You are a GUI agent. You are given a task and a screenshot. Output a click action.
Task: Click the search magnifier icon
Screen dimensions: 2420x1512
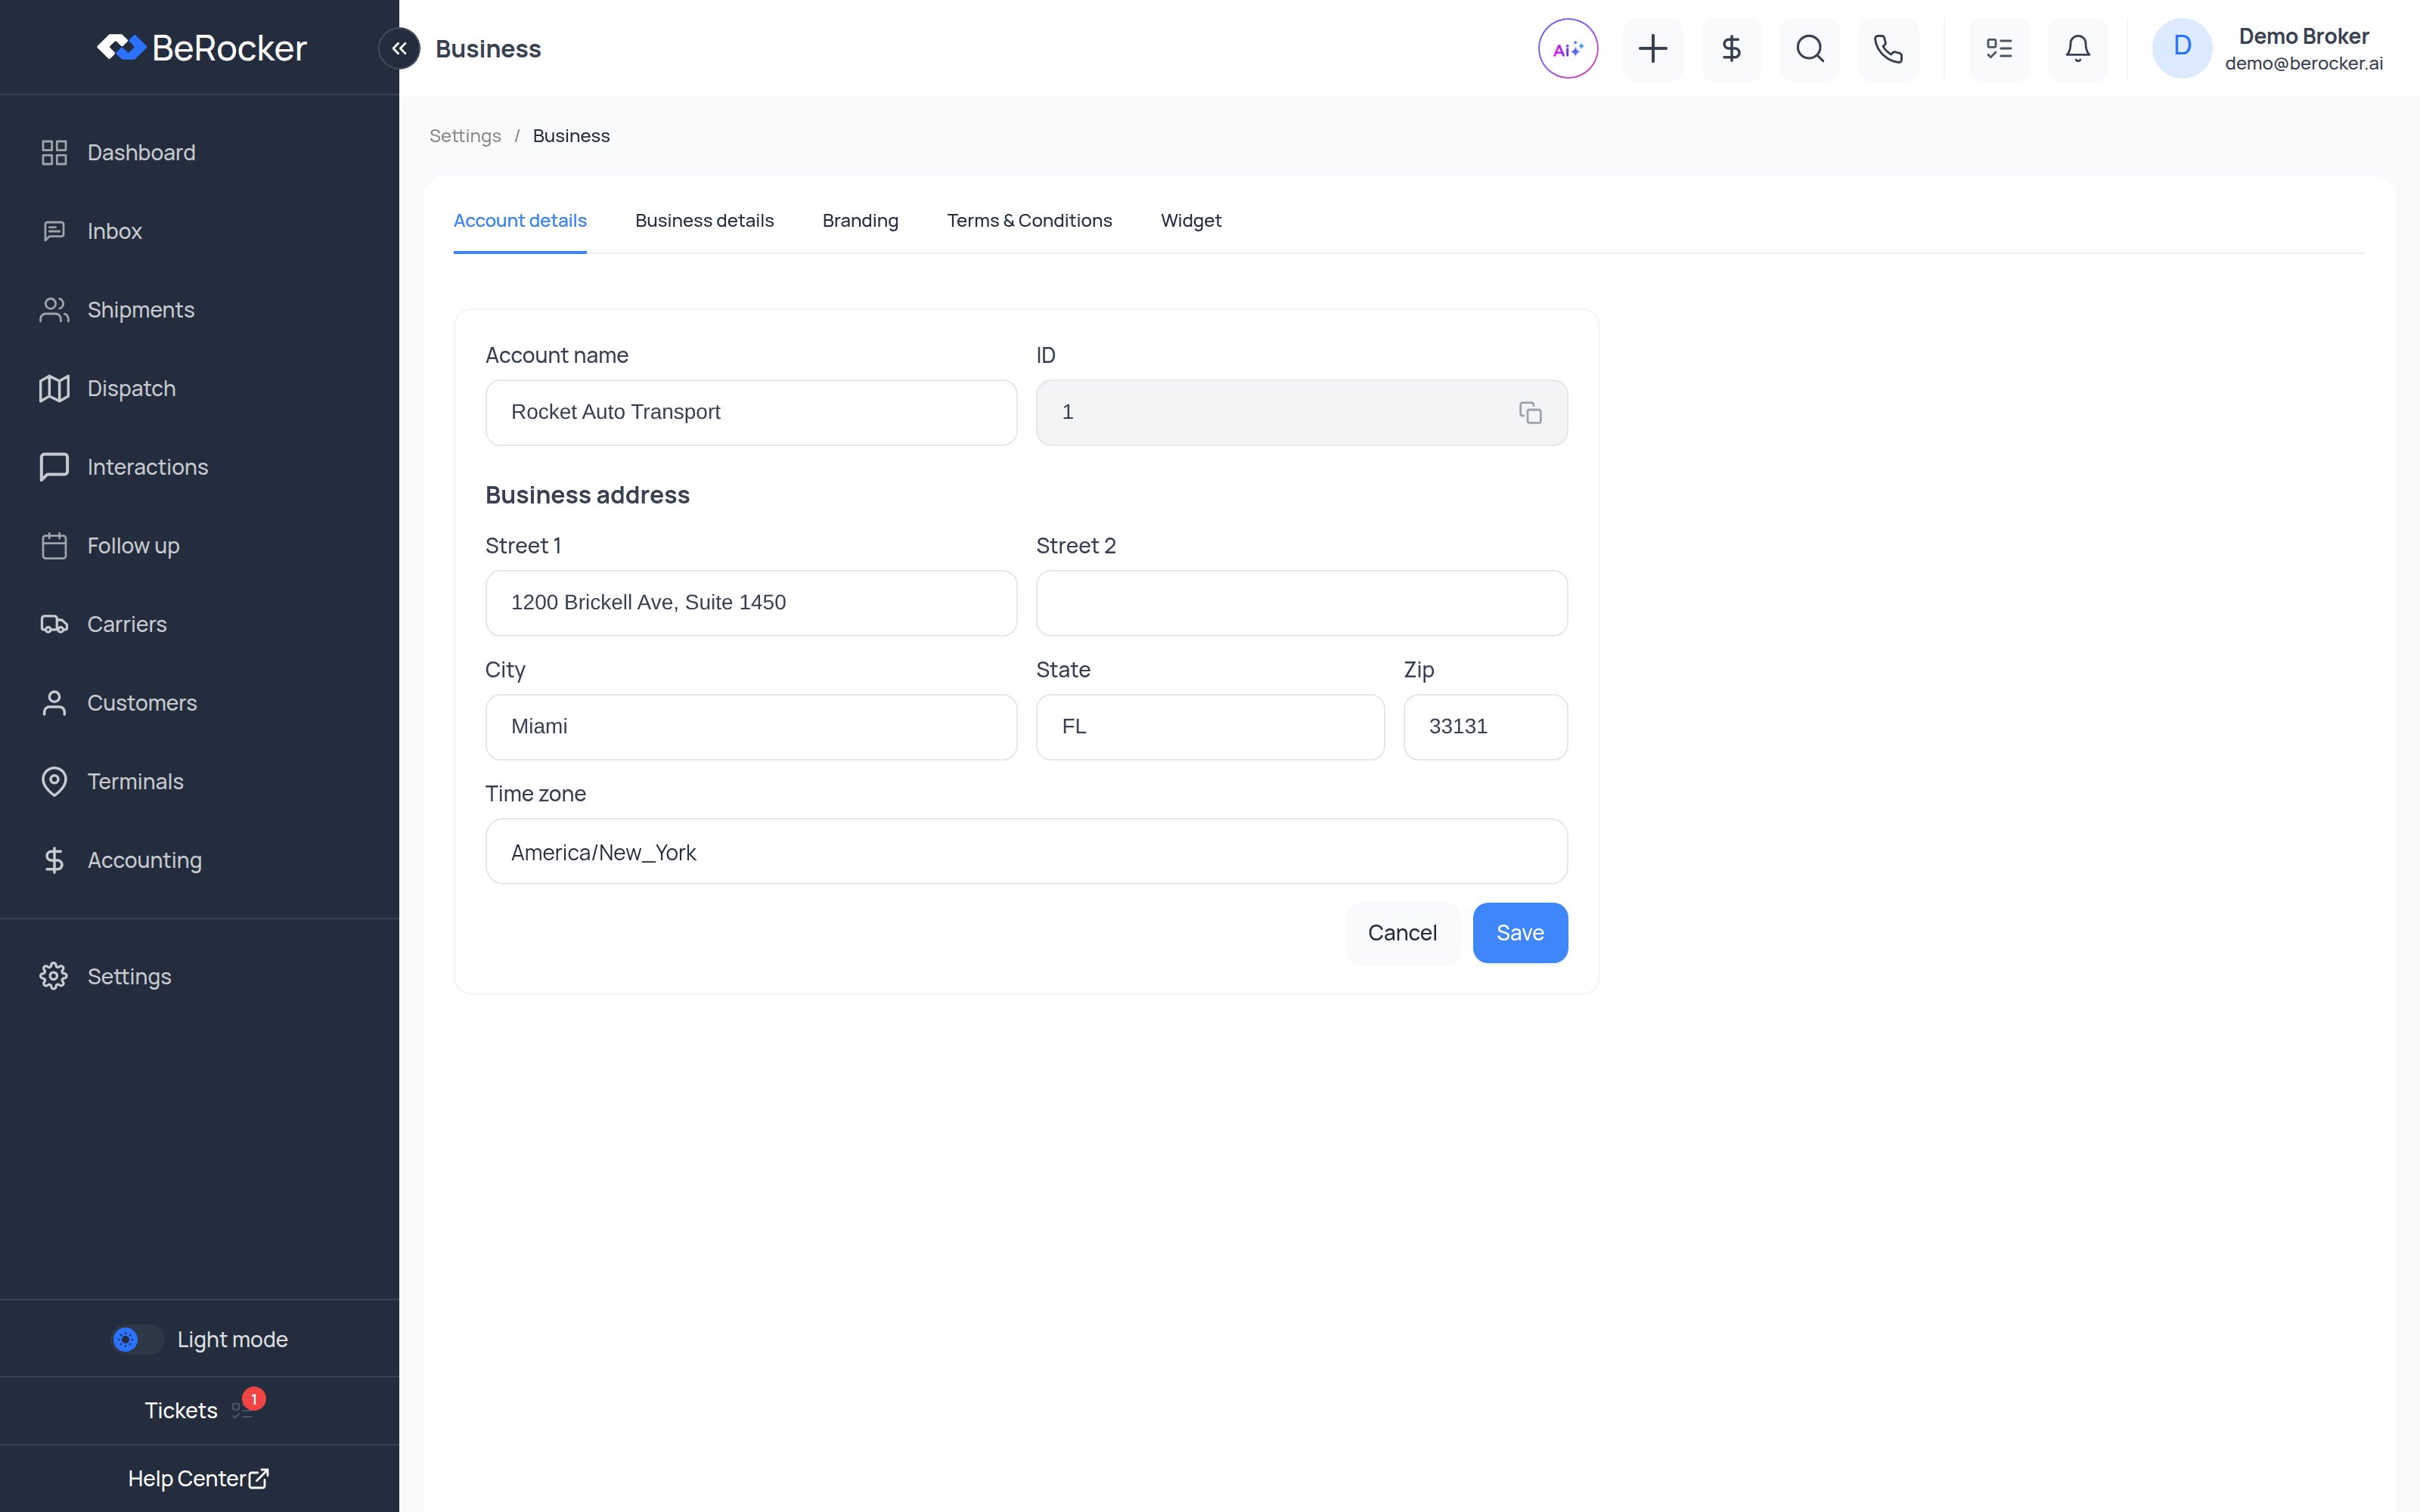1810,48
